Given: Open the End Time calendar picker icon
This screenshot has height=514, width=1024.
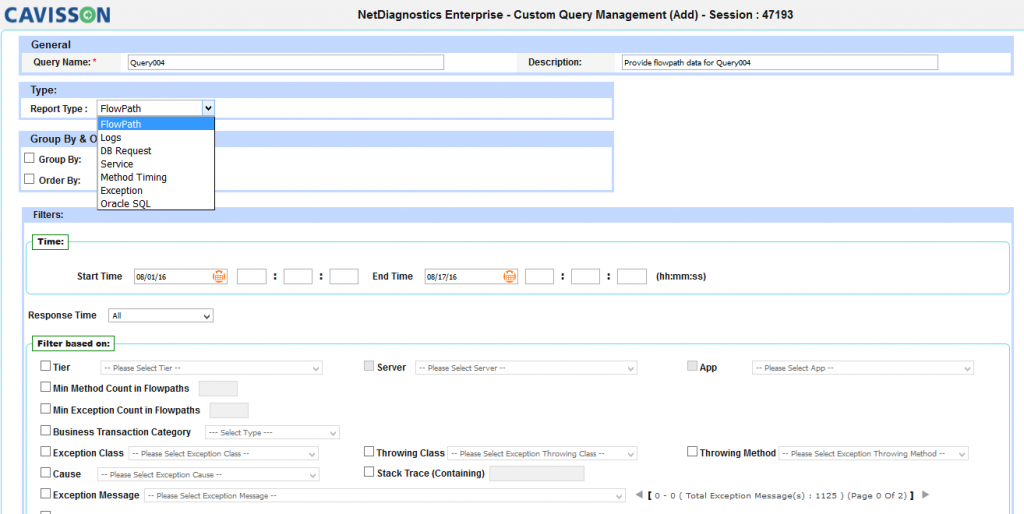Looking at the screenshot, I should (x=509, y=276).
